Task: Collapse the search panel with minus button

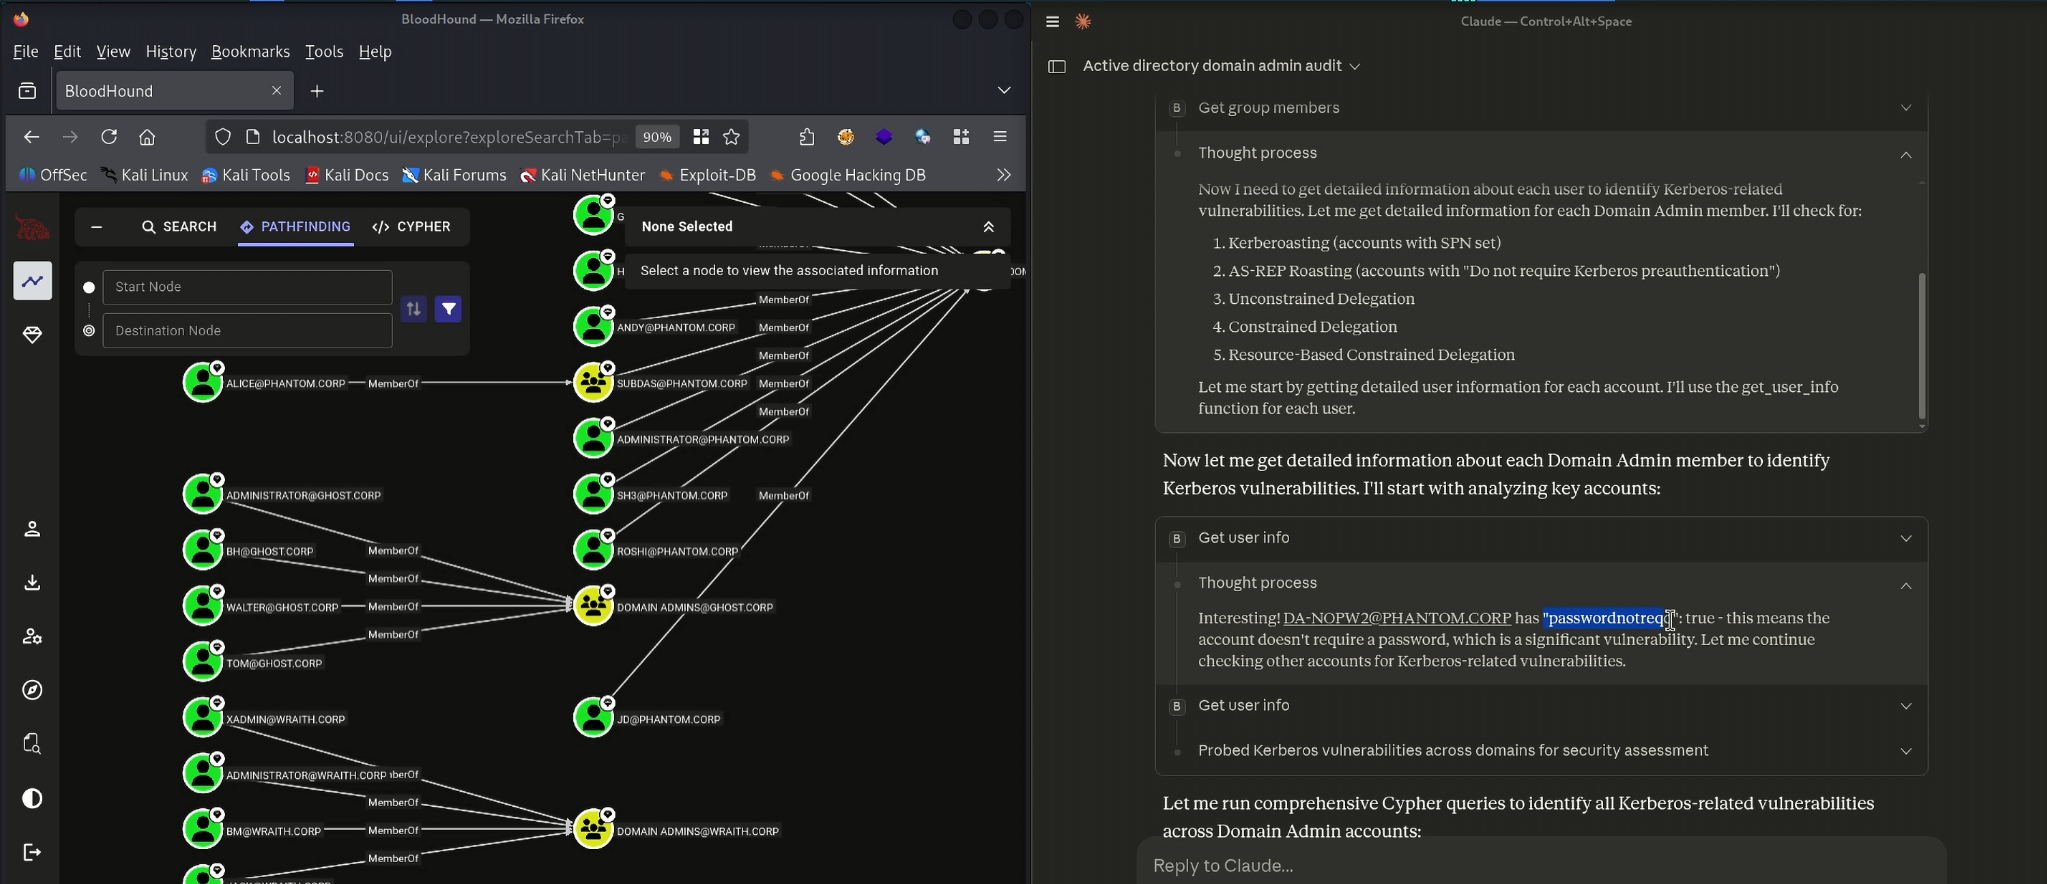Action: (x=96, y=227)
